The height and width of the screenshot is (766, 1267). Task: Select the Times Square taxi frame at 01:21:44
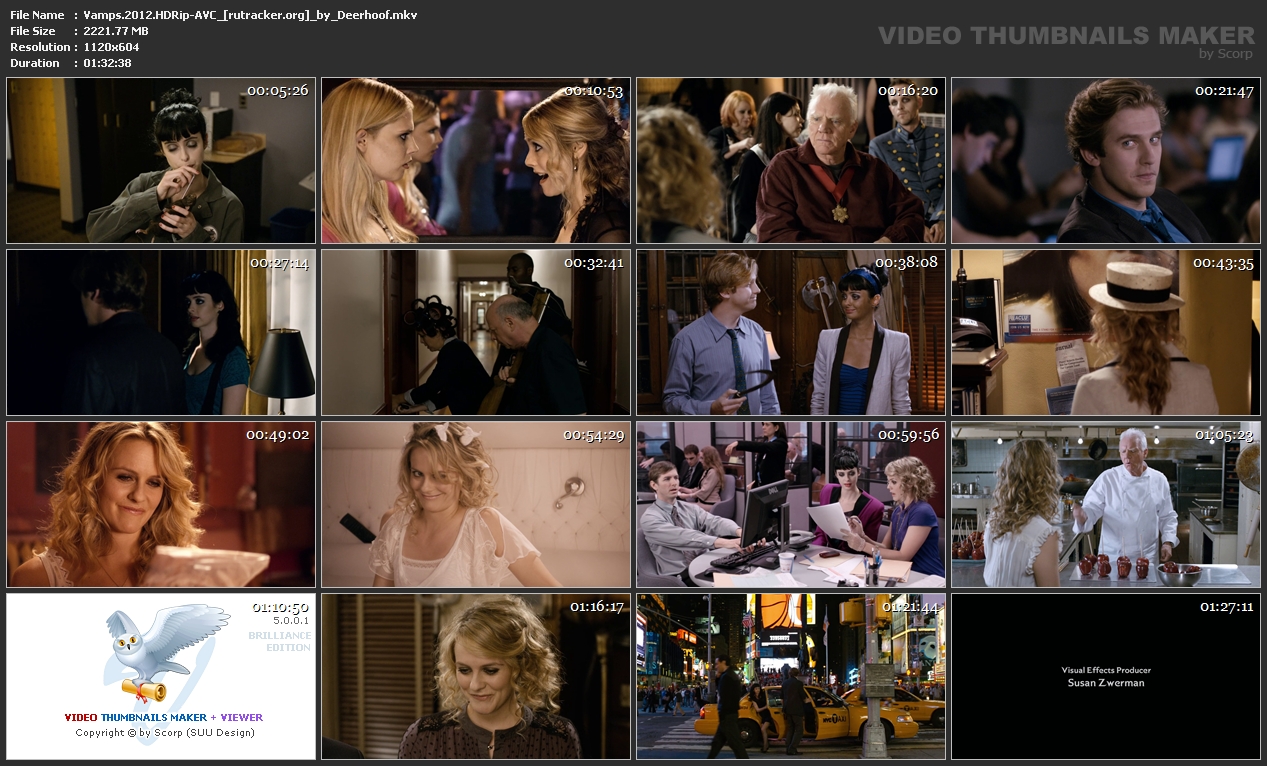pyautogui.click(x=791, y=677)
